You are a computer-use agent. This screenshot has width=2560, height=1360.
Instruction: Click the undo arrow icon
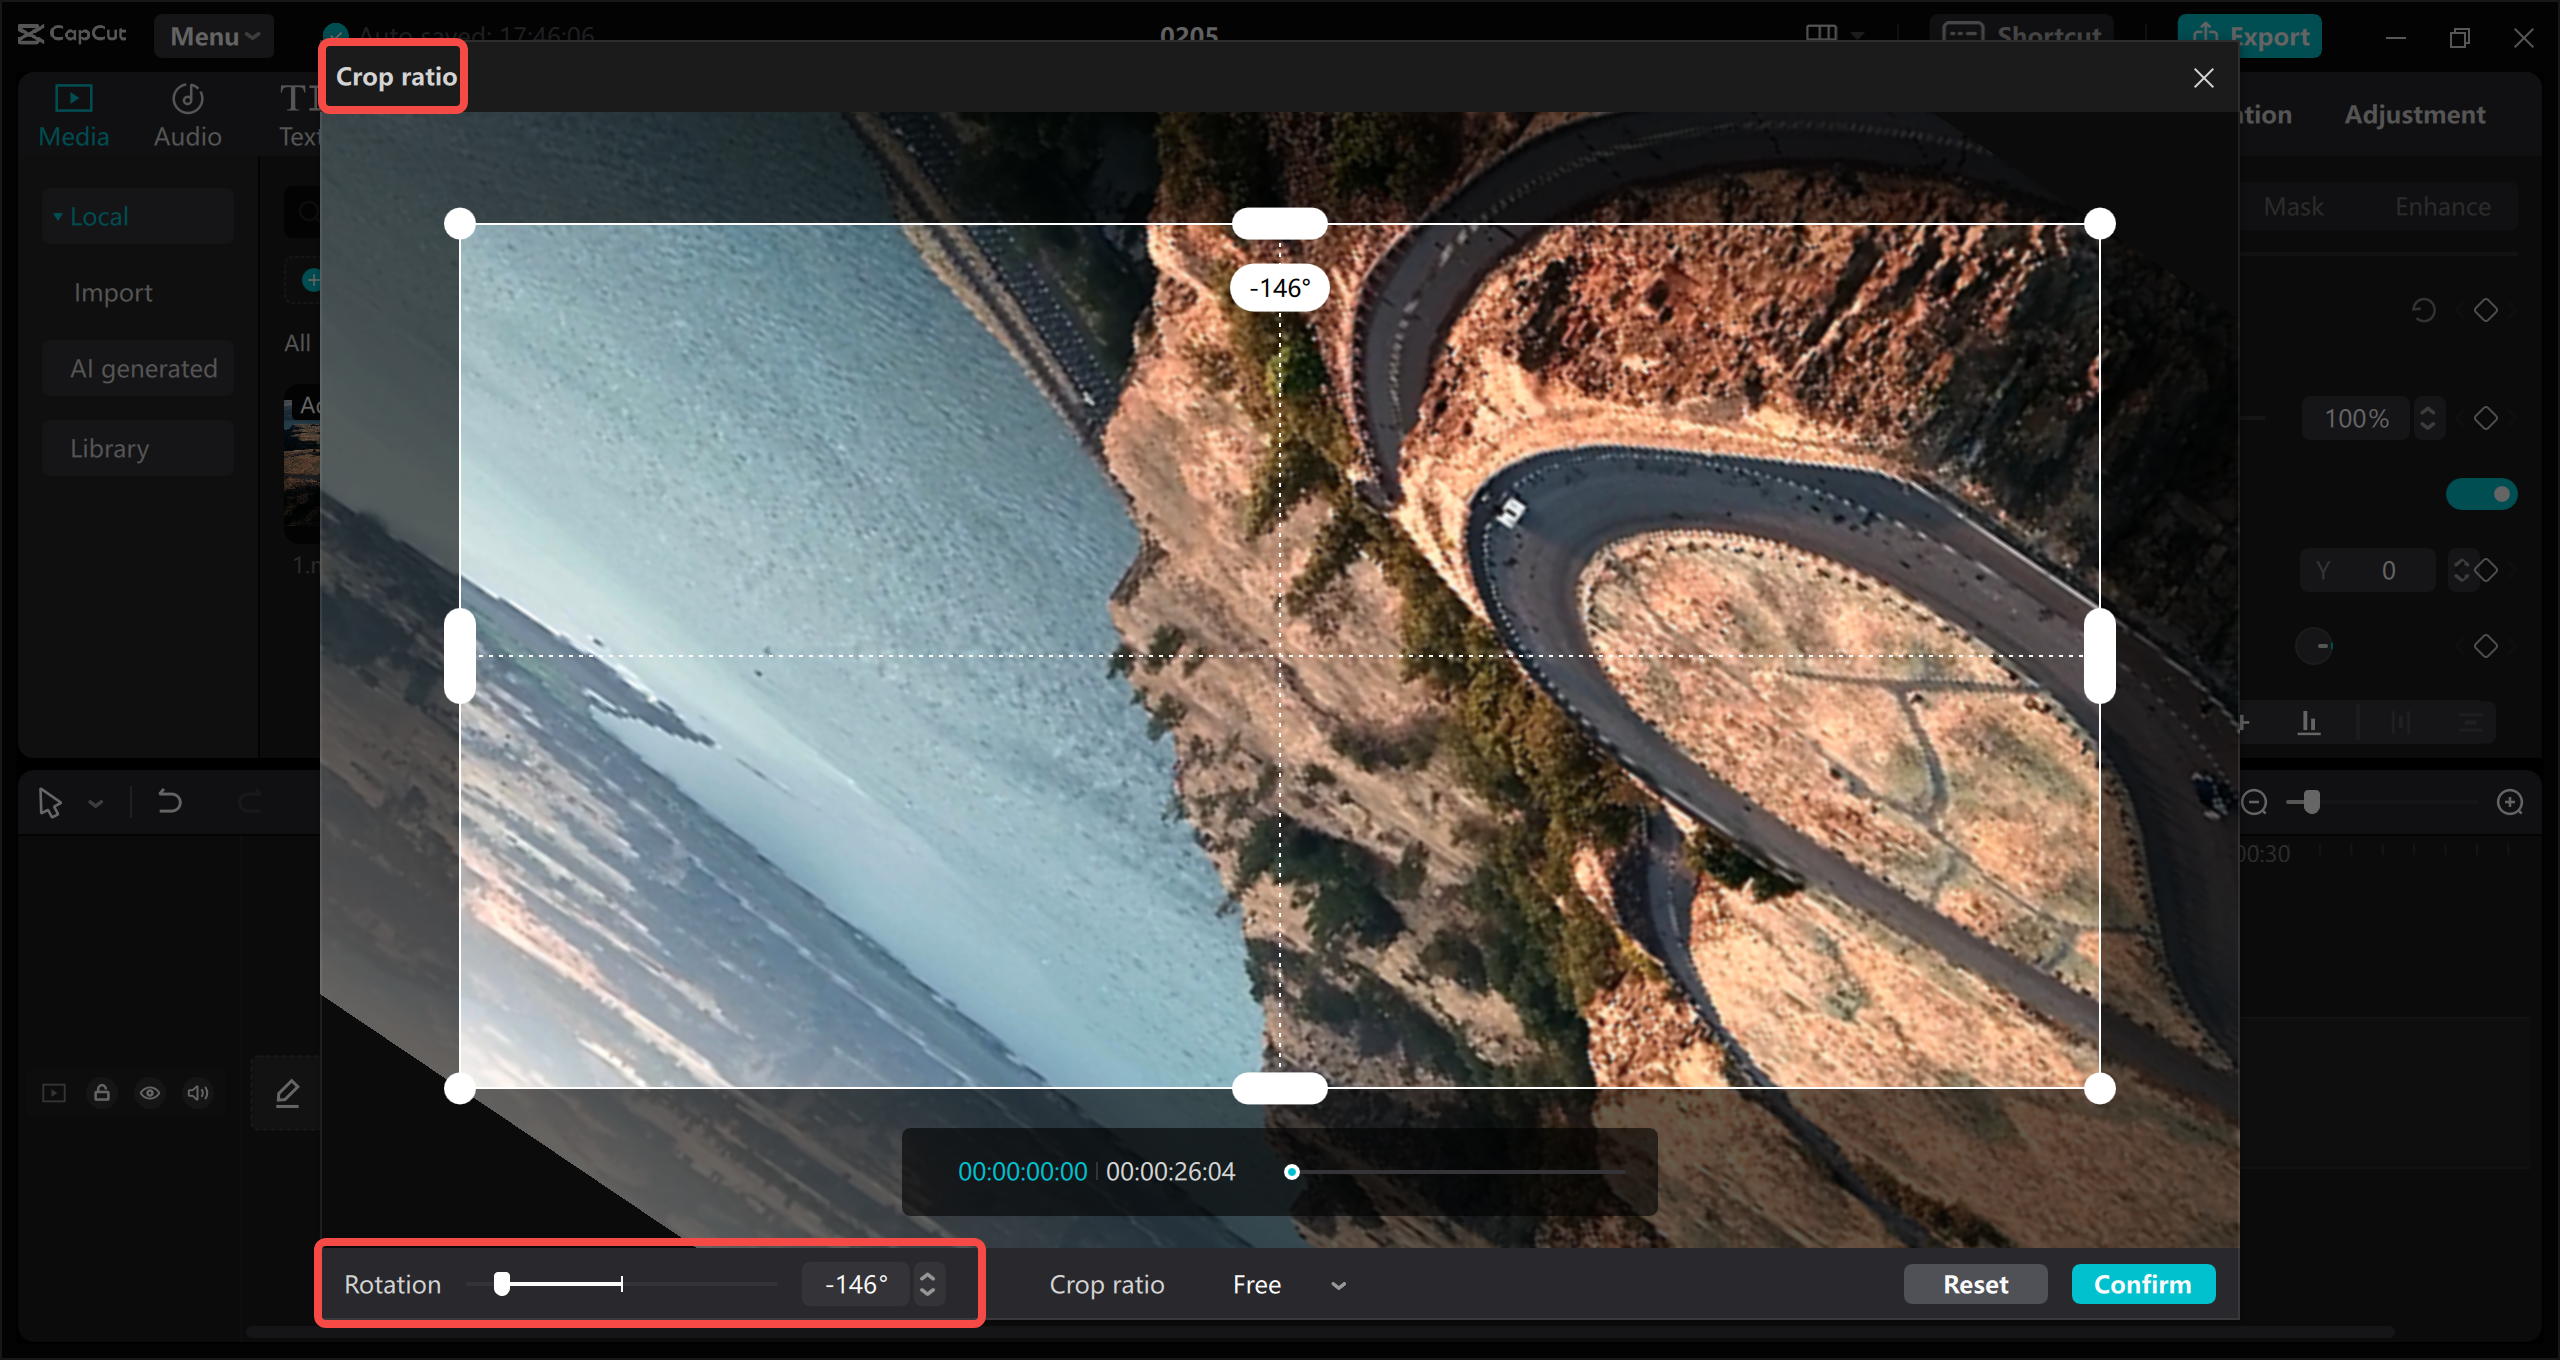point(168,801)
